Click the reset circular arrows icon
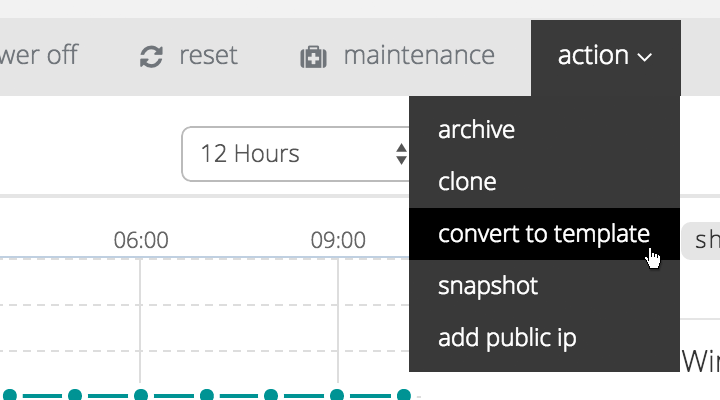This screenshot has width=720, height=400. pos(151,57)
